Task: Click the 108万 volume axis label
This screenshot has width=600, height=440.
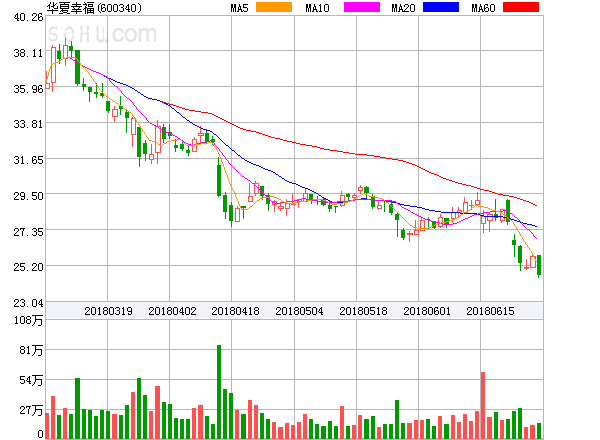Action: coord(28,320)
